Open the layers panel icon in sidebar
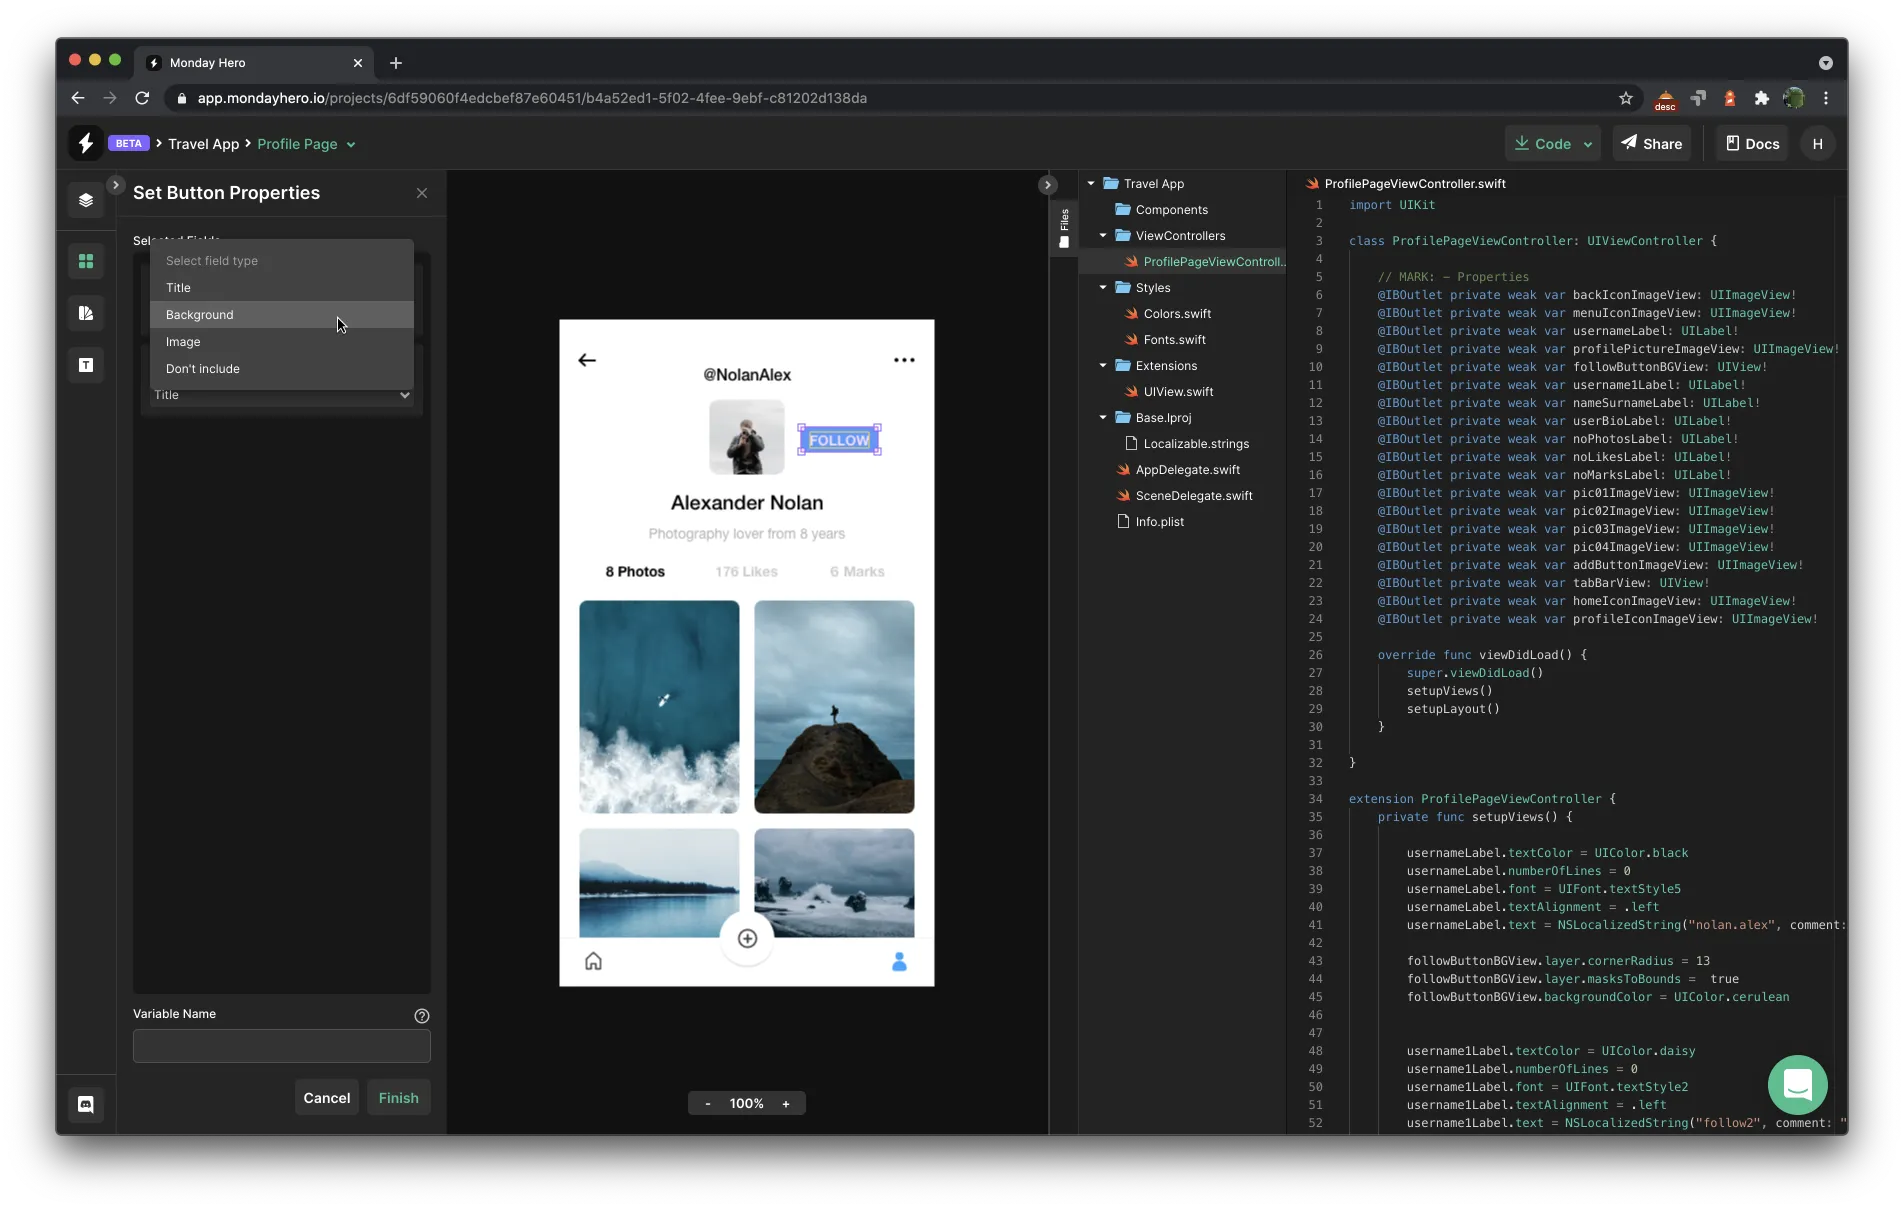This screenshot has height=1209, width=1904. 86,200
